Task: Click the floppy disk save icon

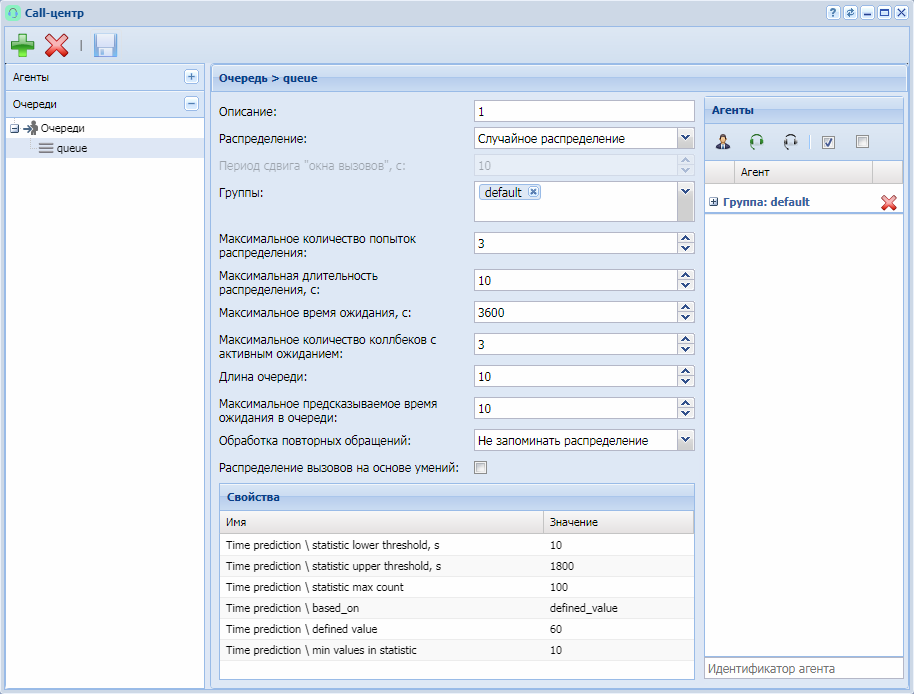Action: 105,45
